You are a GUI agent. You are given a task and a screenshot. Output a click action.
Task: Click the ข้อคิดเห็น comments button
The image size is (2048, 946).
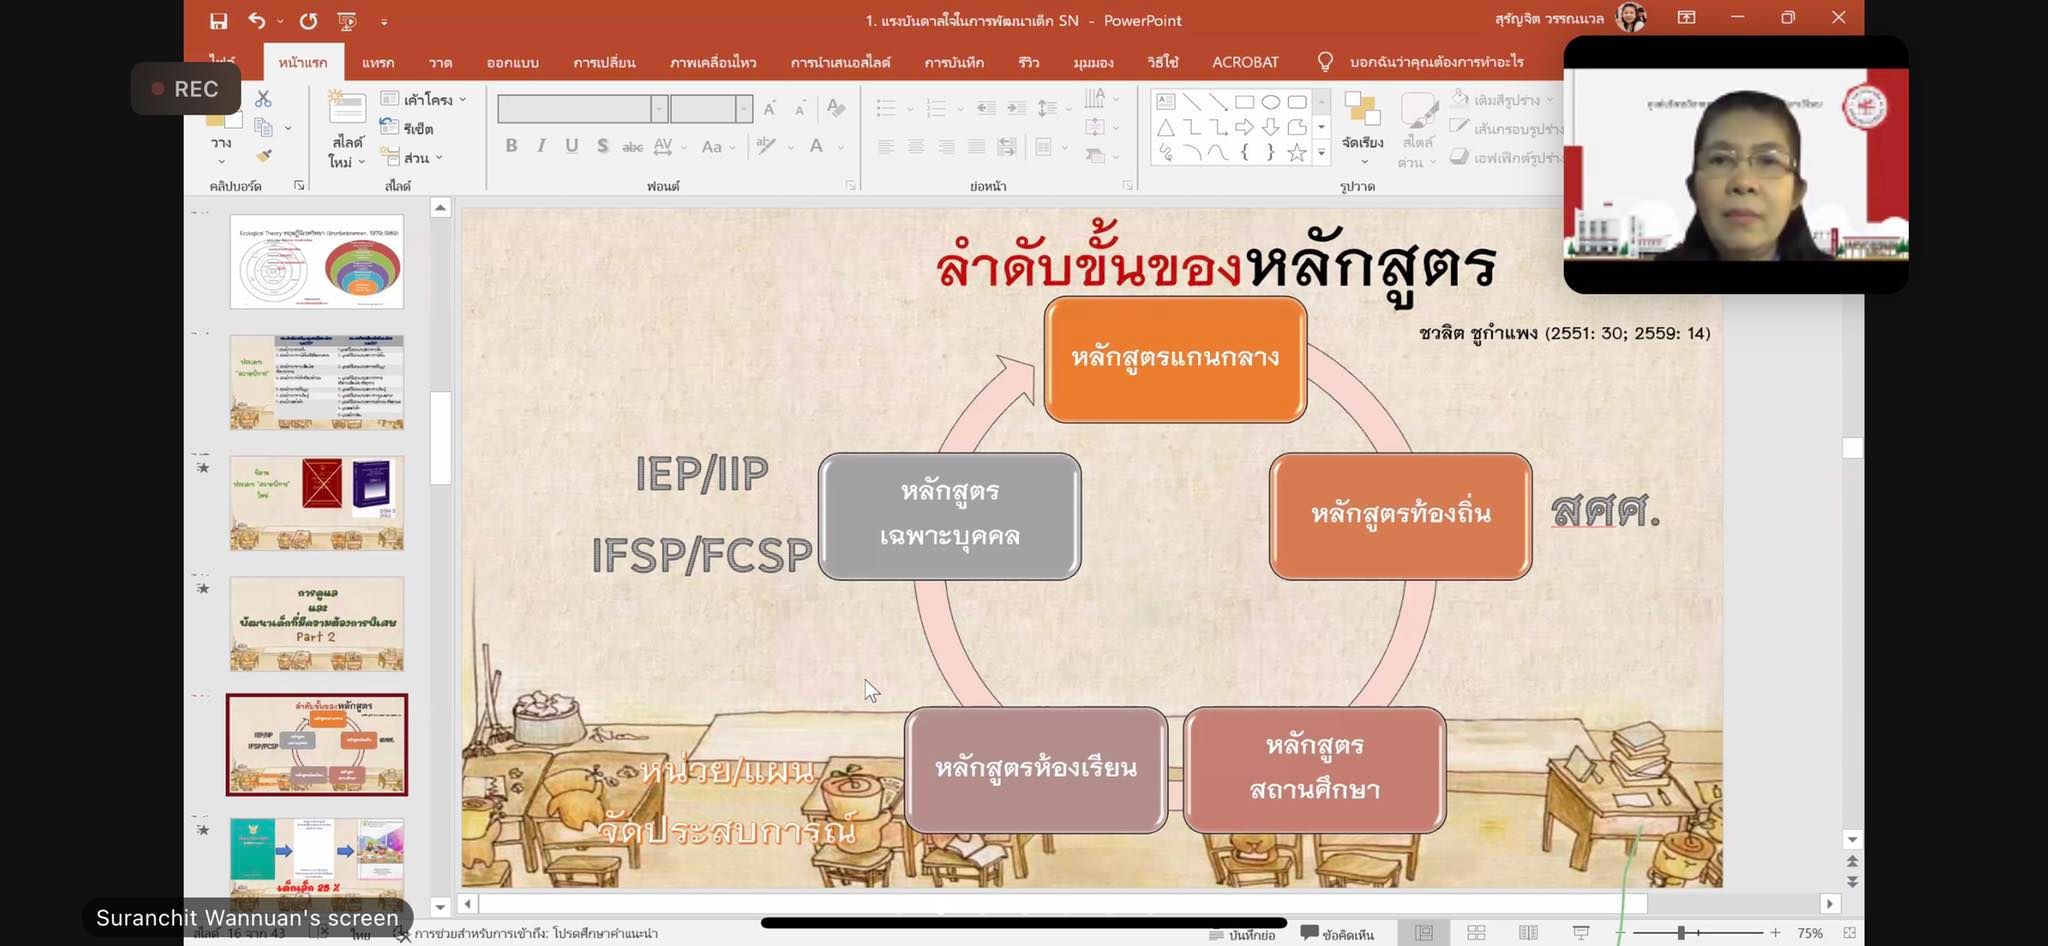coord(1337,934)
